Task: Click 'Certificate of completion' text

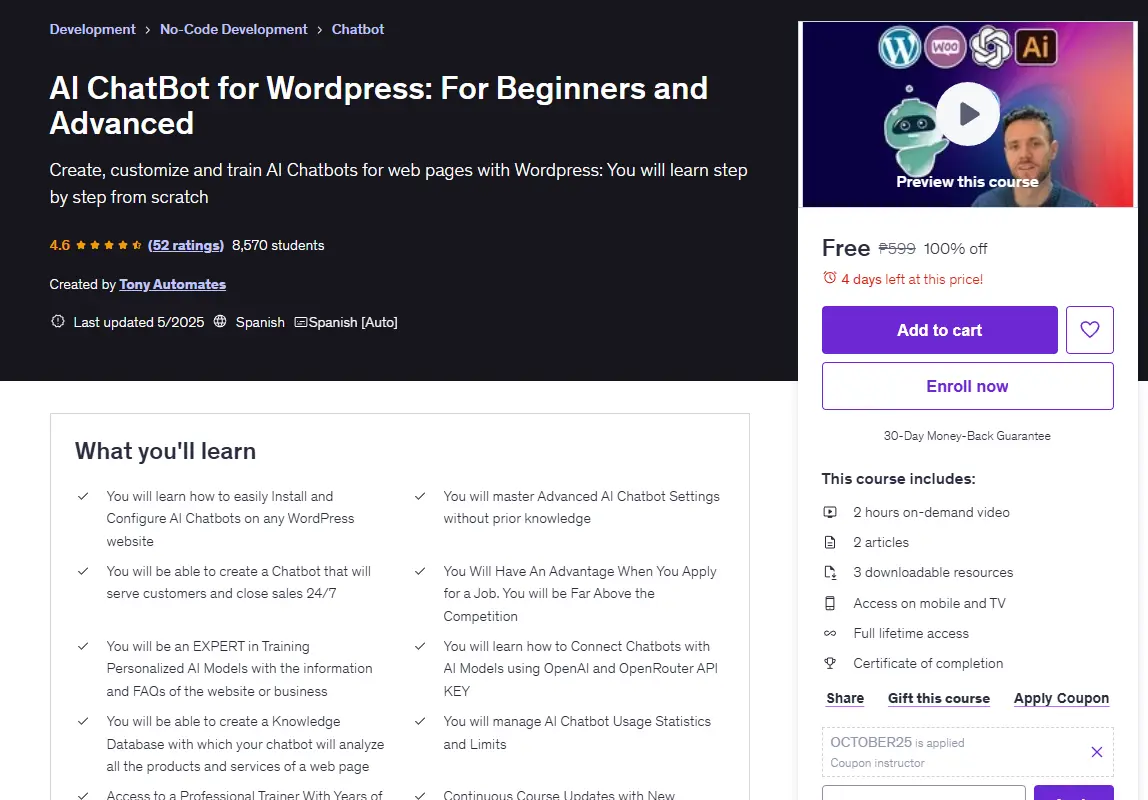Action: click(928, 663)
